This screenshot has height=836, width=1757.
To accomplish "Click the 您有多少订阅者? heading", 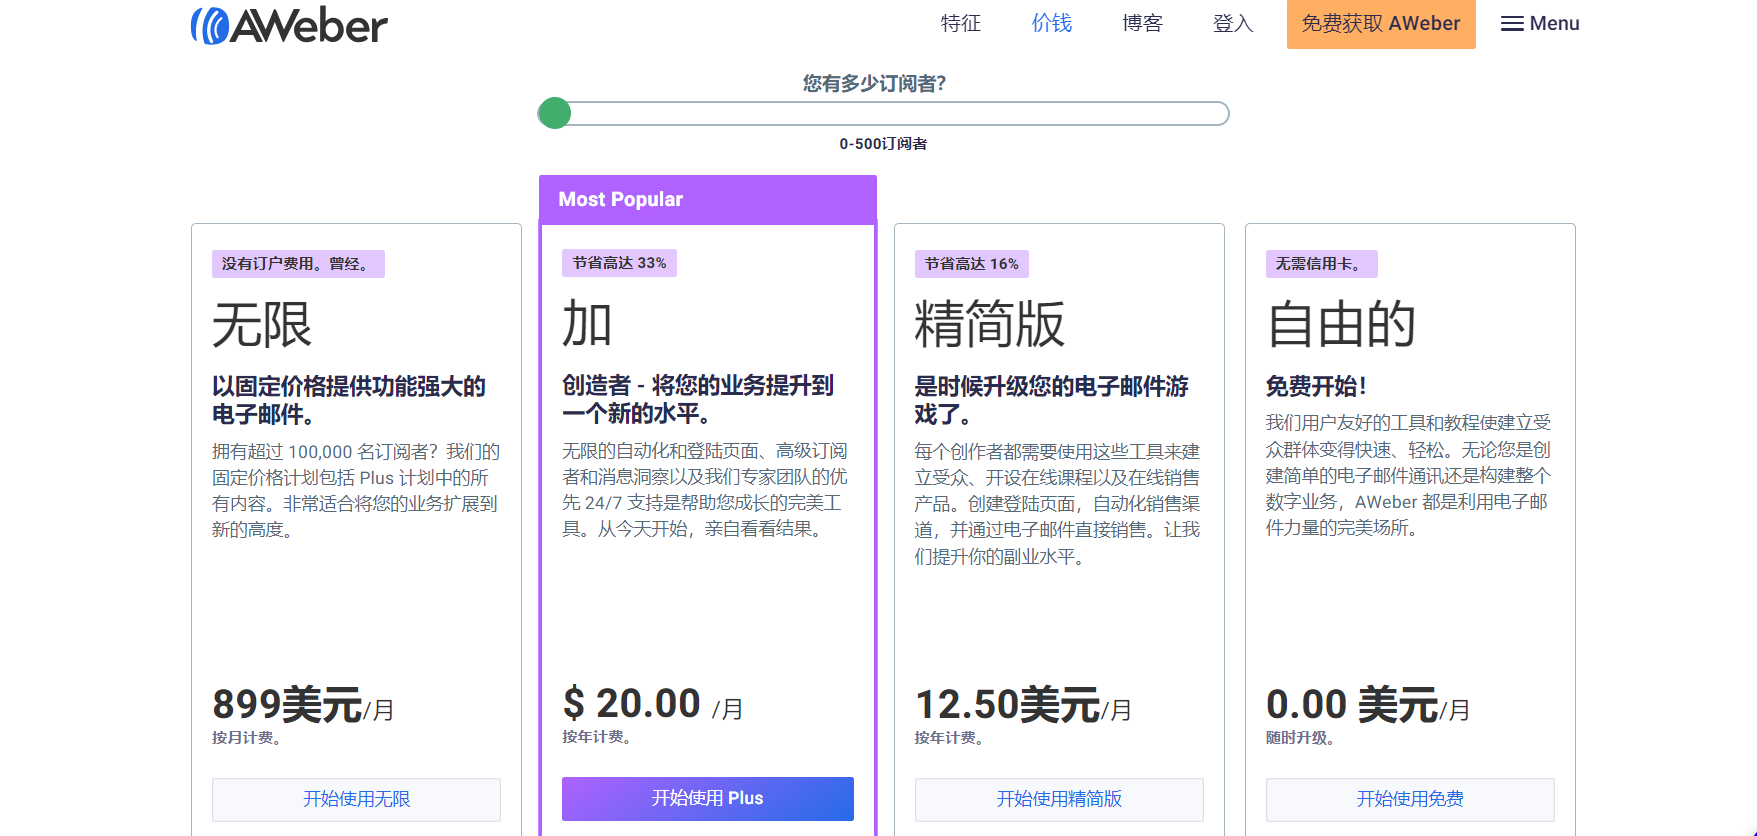I will (875, 83).
